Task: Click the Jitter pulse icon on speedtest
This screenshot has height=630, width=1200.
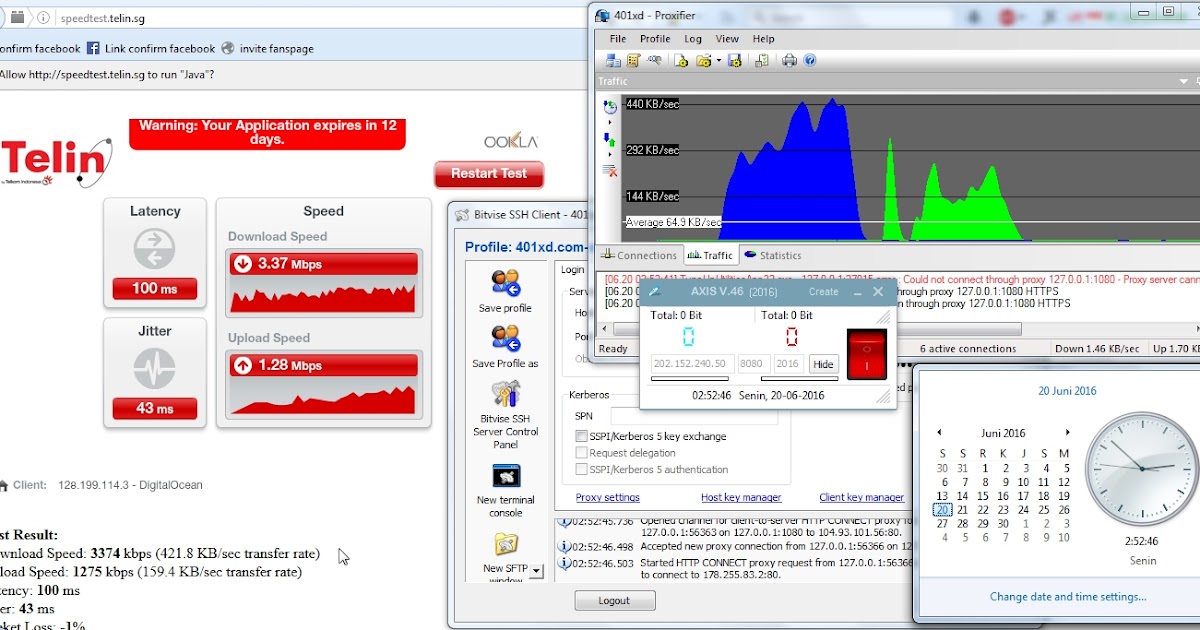Action: click(x=154, y=368)
